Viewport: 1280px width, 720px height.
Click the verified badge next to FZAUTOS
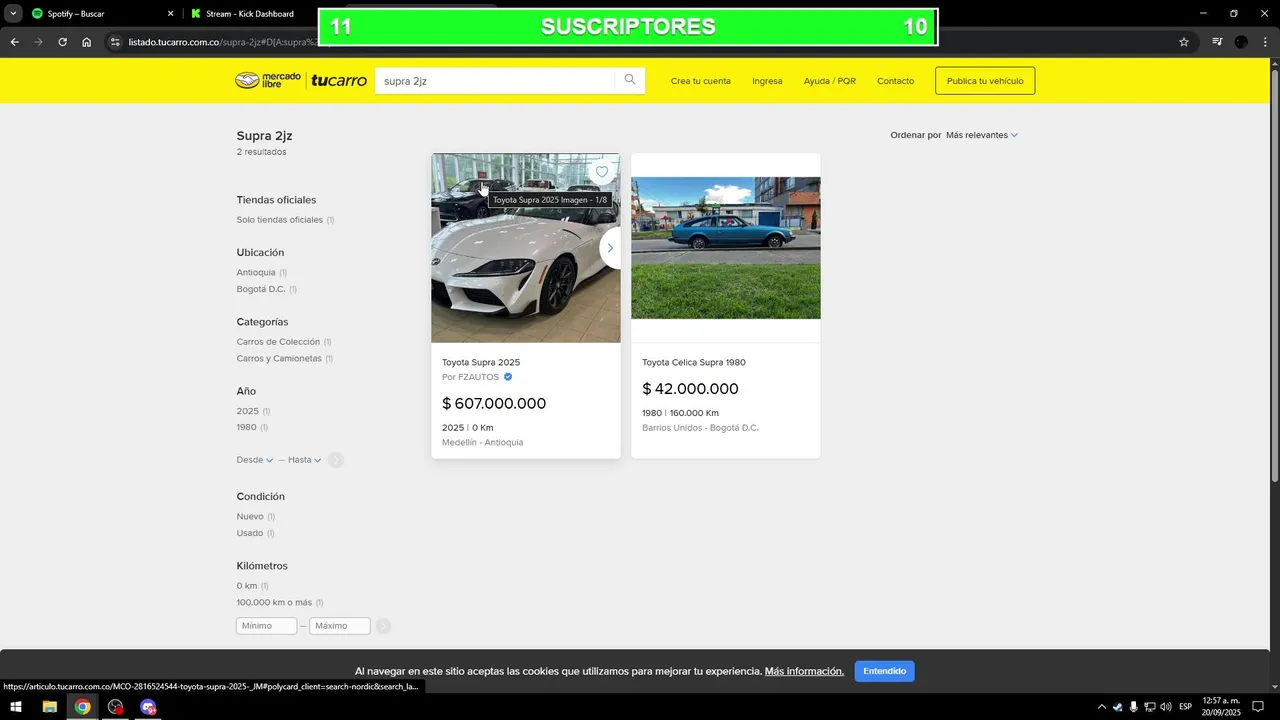point(508,377)
